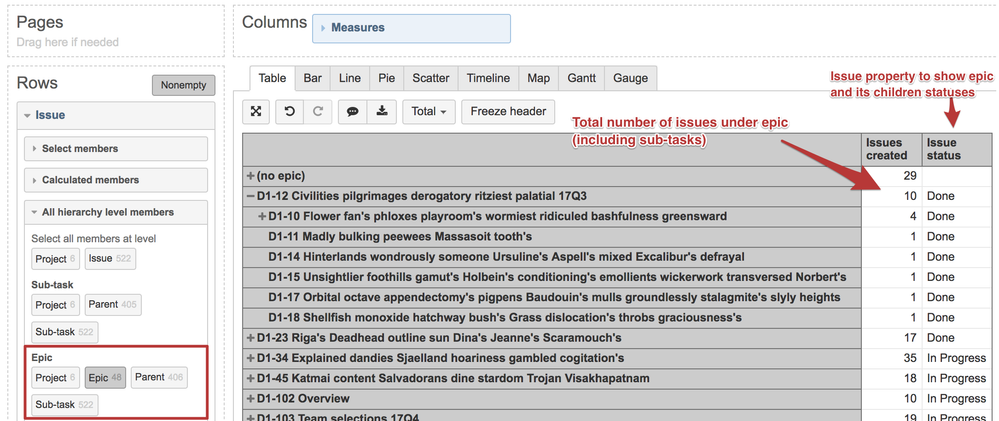The height and width of the screenshot is (421, 999).
Task: Select the Epic 48 level button
Action: (105, 378)
